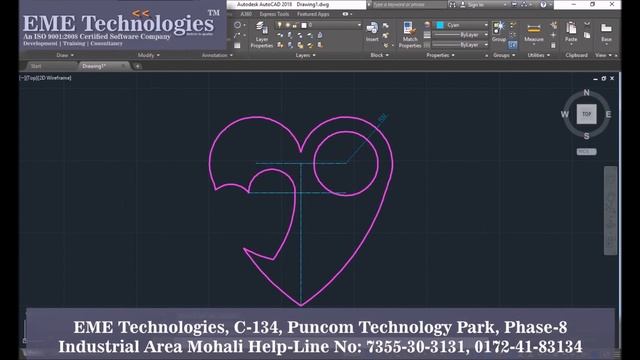This screenshot has width=640, height=360.
Task: Expand the Modify panel flyout
Action: (149, 55)
